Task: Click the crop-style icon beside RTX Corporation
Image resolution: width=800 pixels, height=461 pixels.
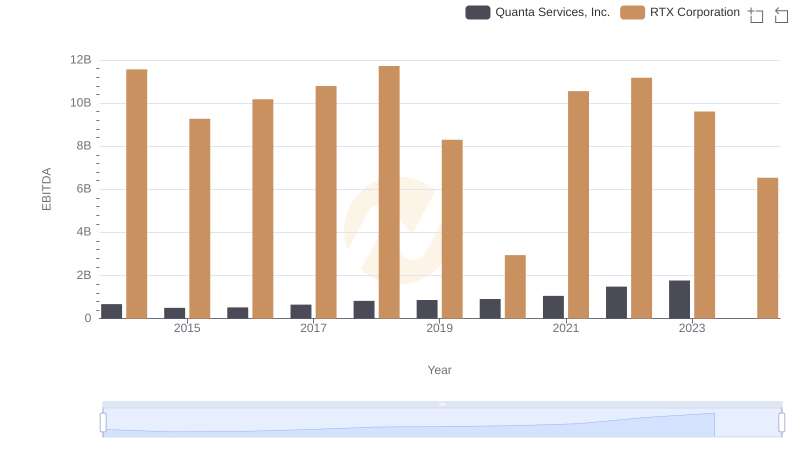Action: click(x=756, y=14)
